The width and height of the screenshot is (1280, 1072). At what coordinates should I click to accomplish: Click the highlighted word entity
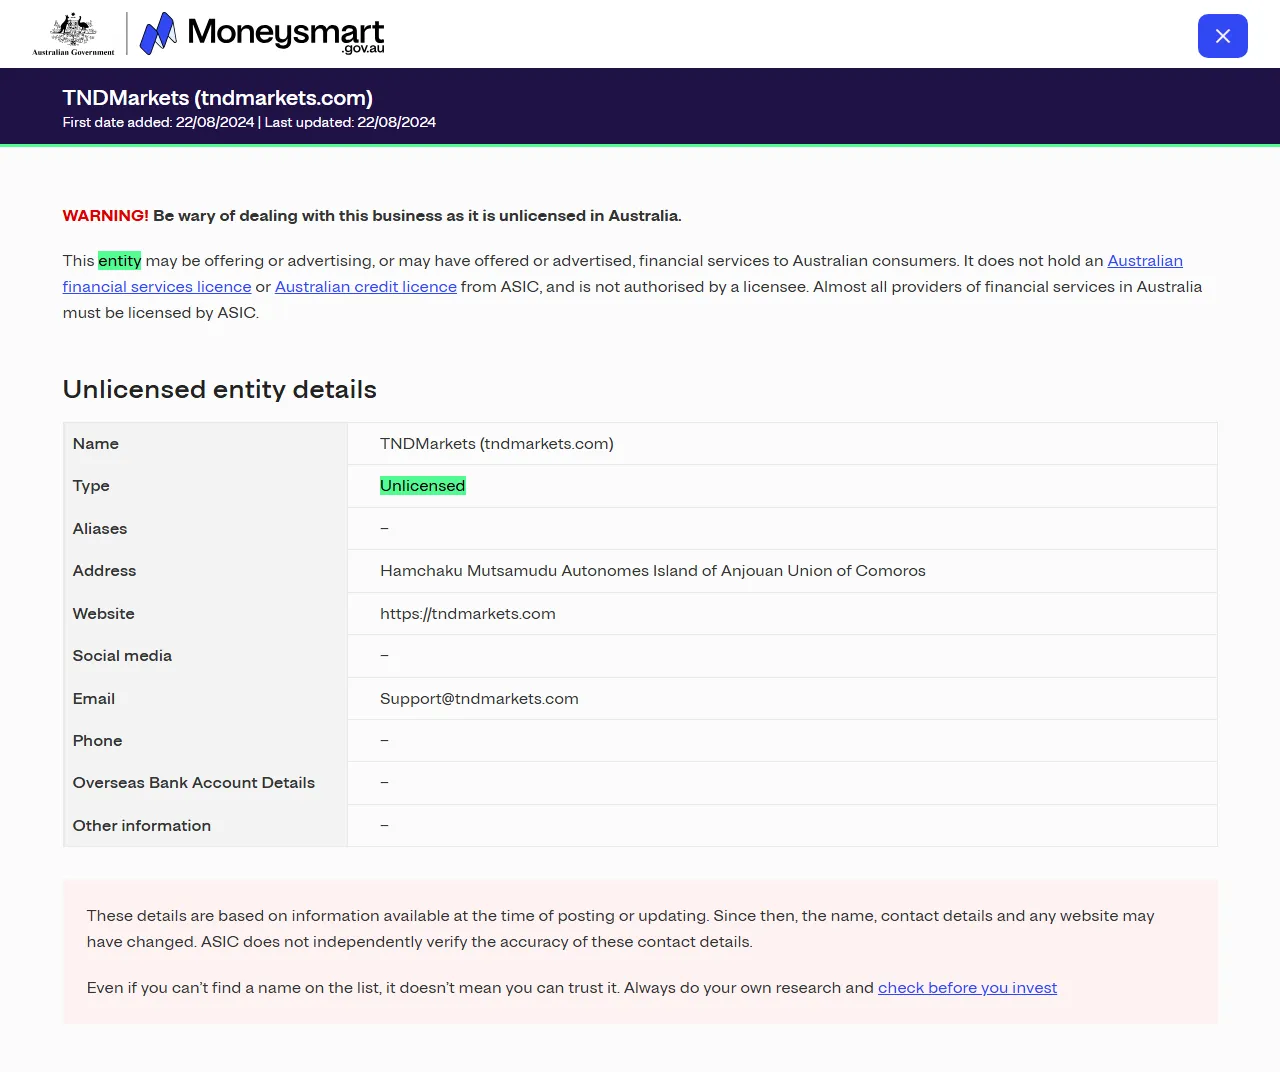[x=120, y=261]
